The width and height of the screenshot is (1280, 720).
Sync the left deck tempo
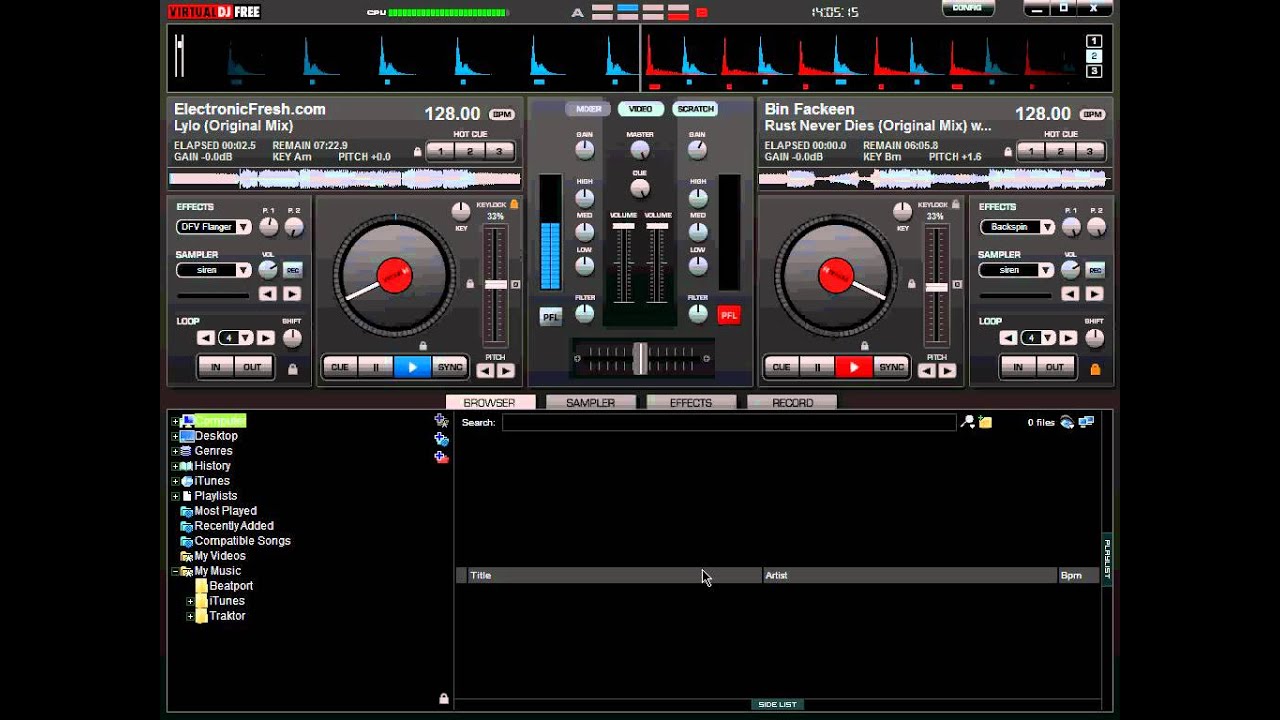450,367
